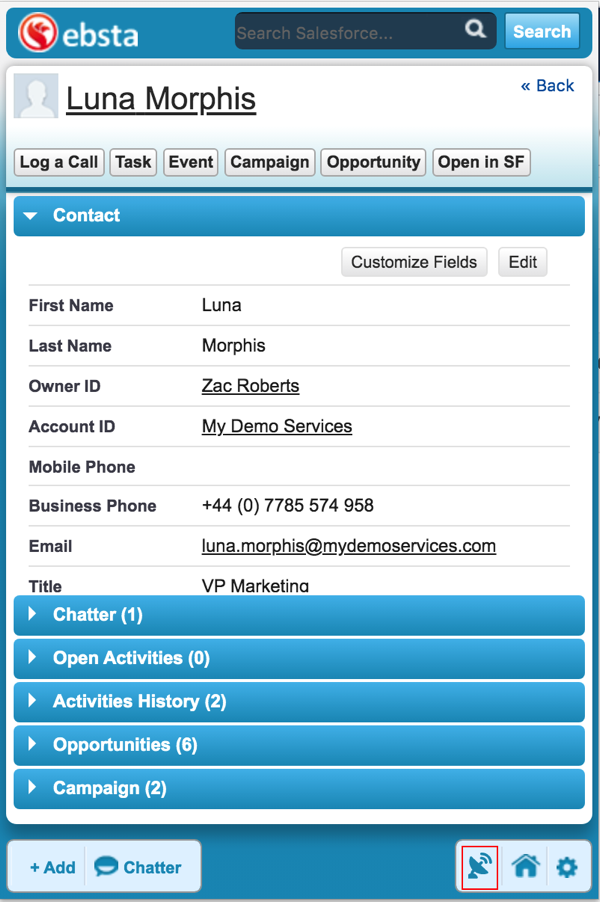Expand Open Activities (0) section
The image size is (600, 902).
pos(299,658)
